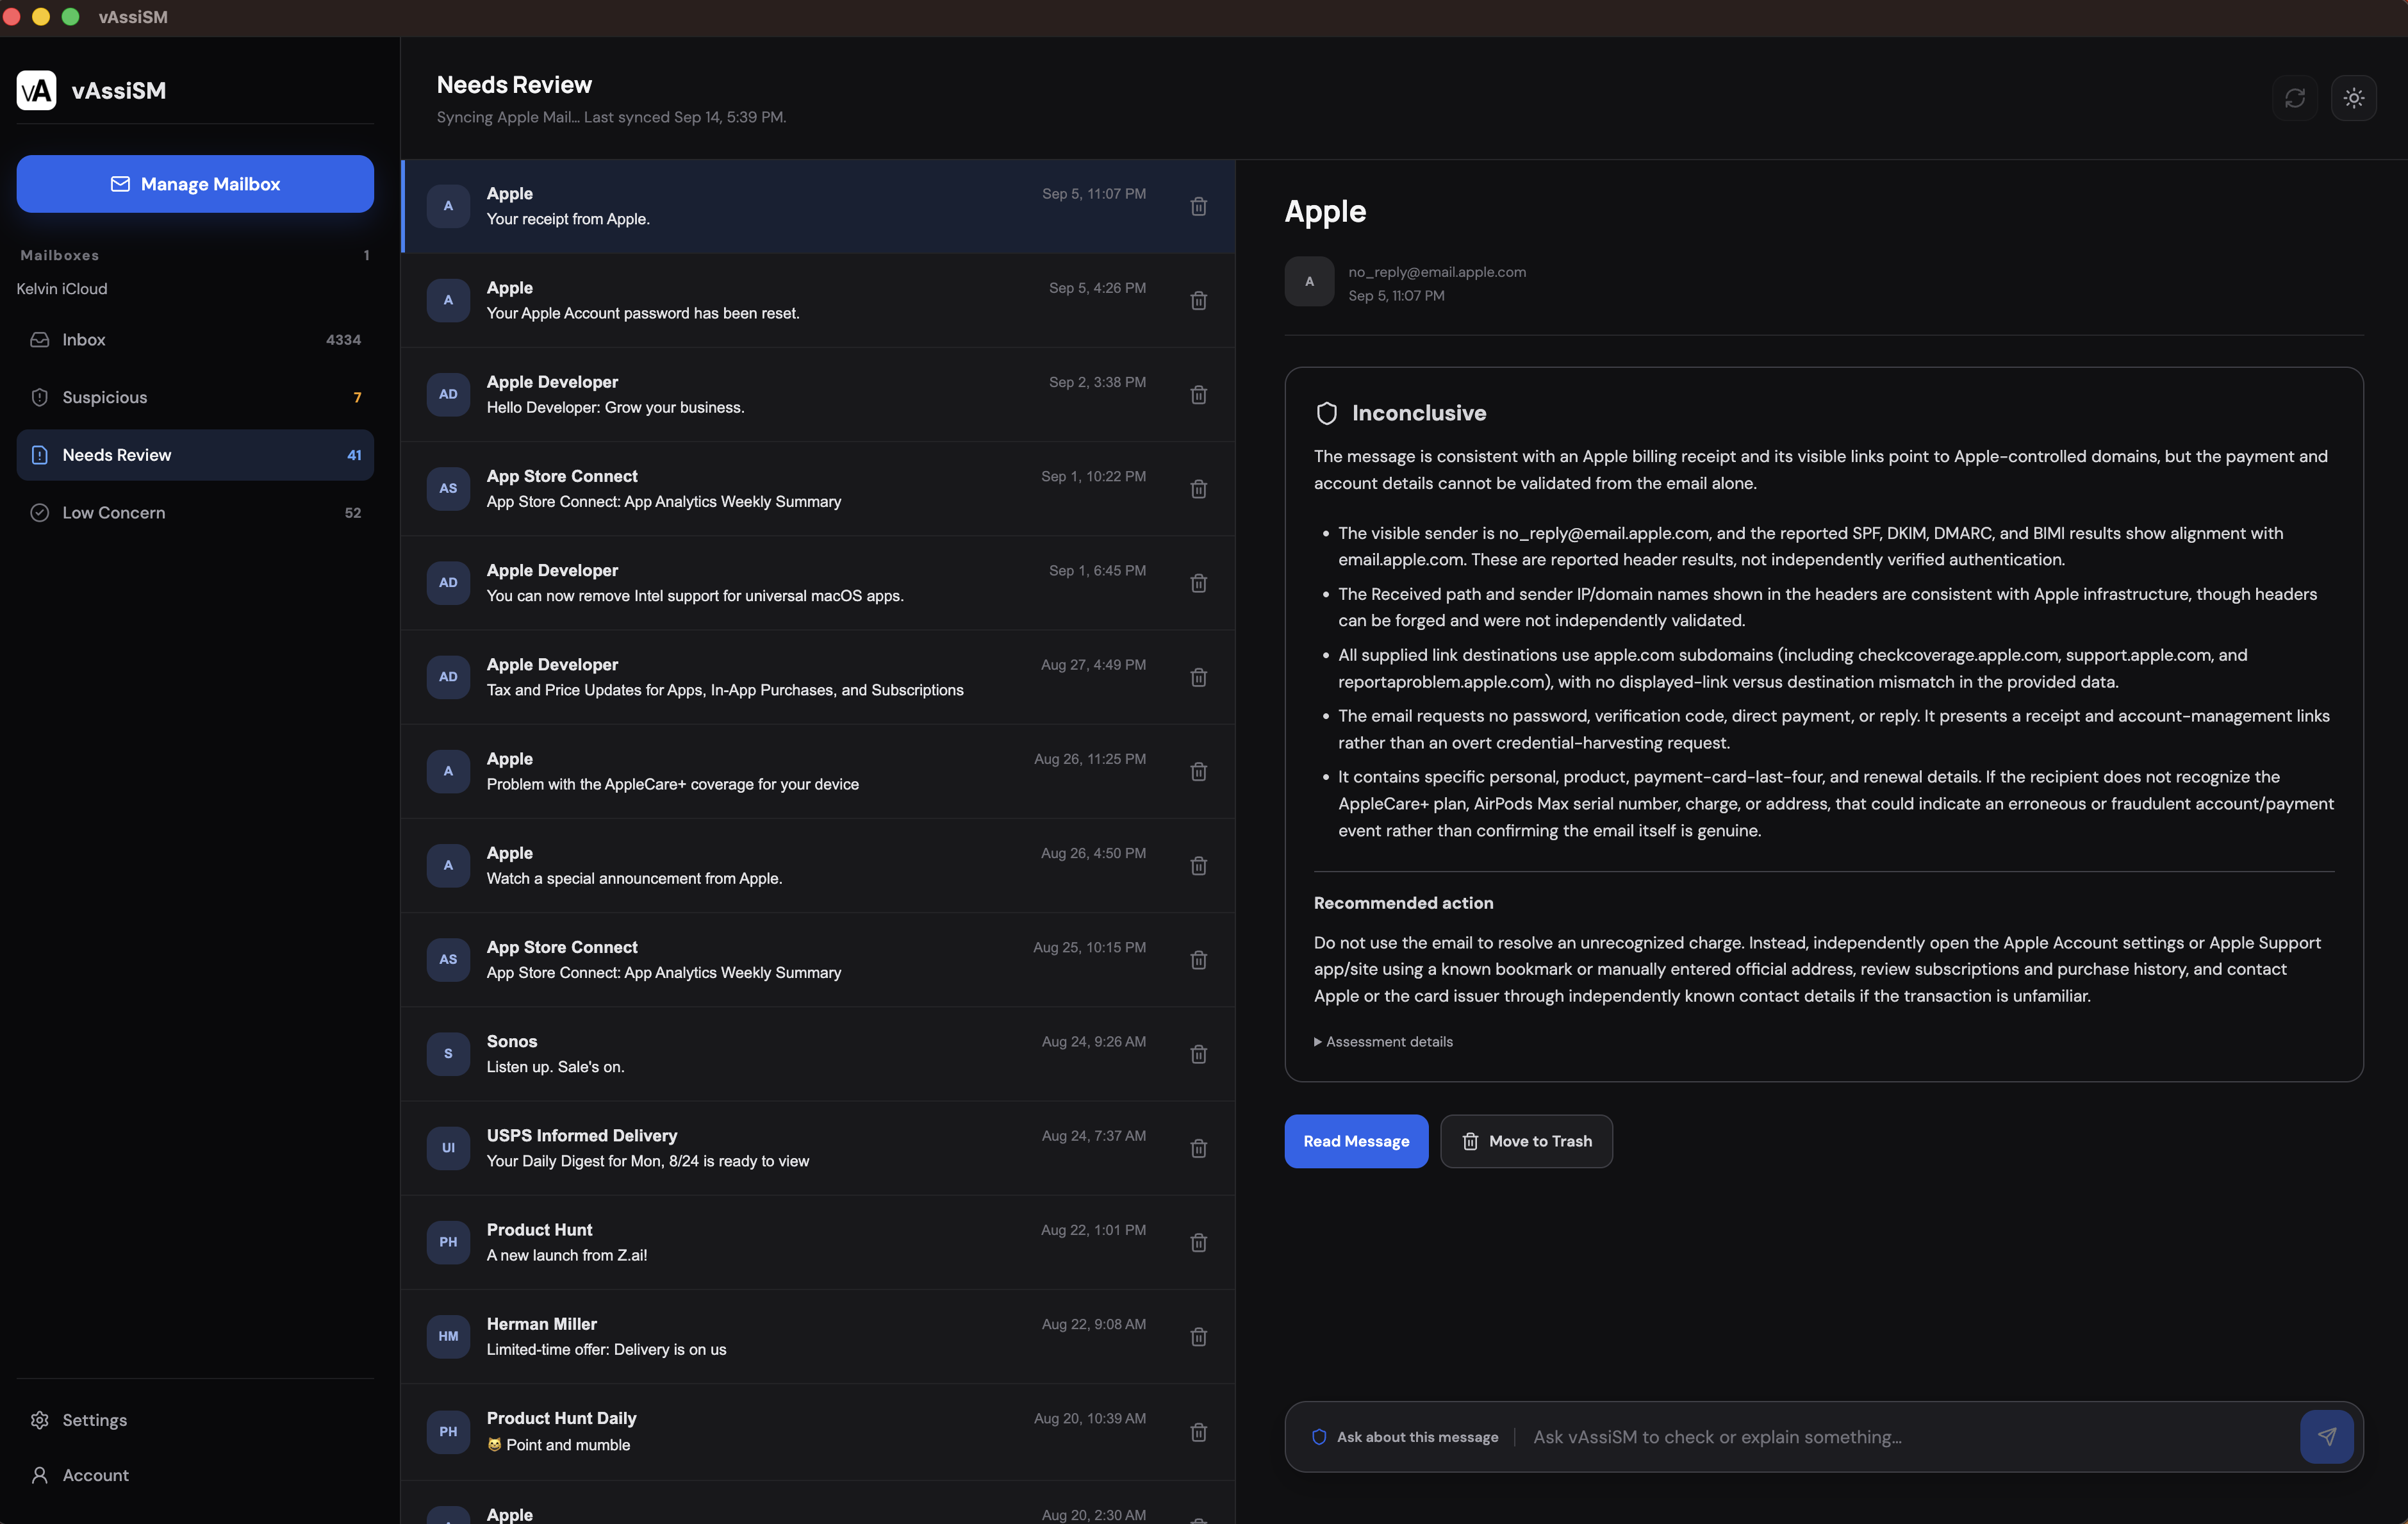2408x1524 pixels.
Task: Click the vAssiSM logo icon
Action: [37, 90]
